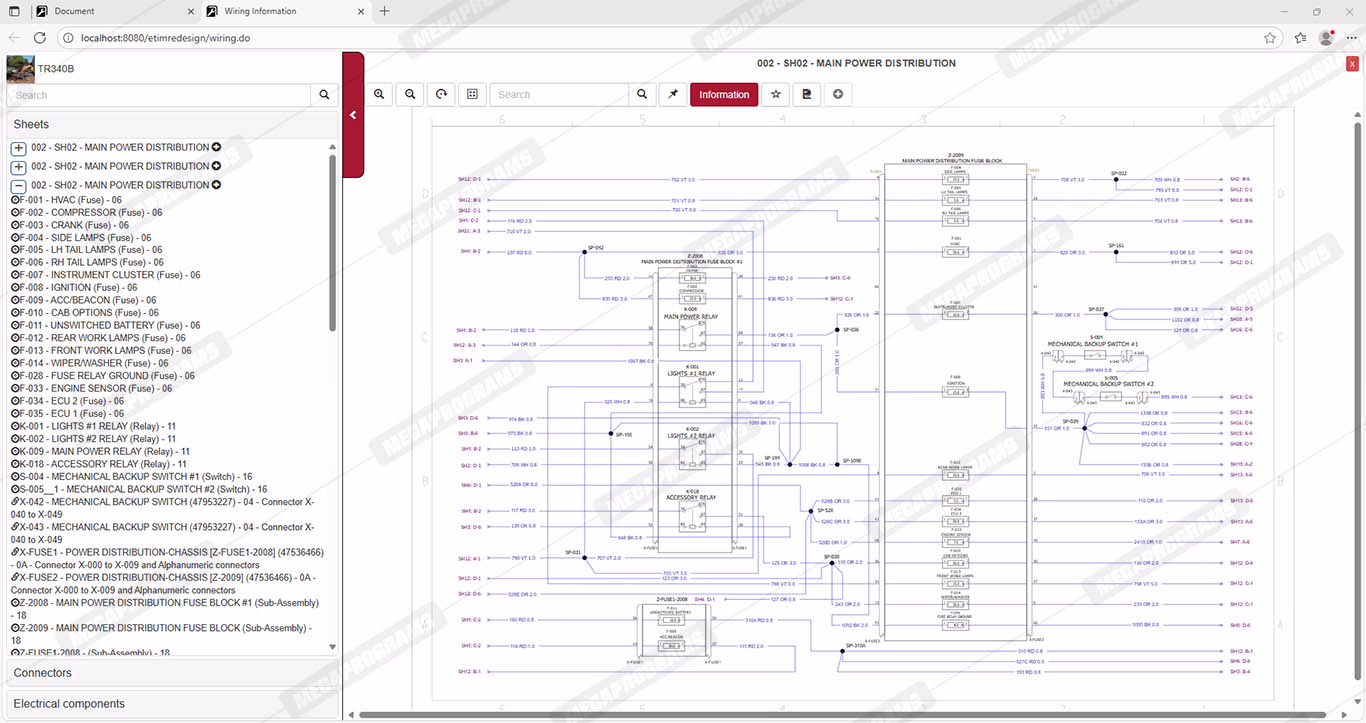Click the zoom in magnifier icon
Viewport: 1366px width, 723px height.
point(380,94)
